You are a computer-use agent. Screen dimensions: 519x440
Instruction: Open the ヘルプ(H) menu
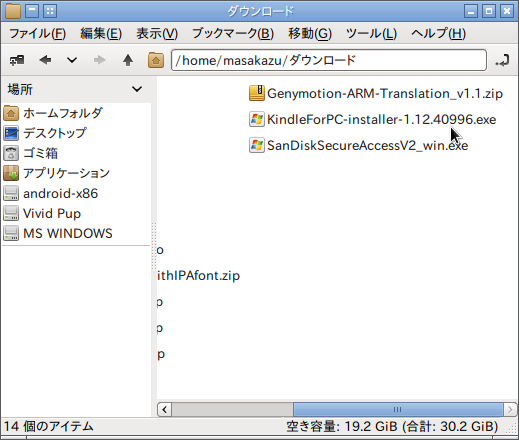(438, 34)
